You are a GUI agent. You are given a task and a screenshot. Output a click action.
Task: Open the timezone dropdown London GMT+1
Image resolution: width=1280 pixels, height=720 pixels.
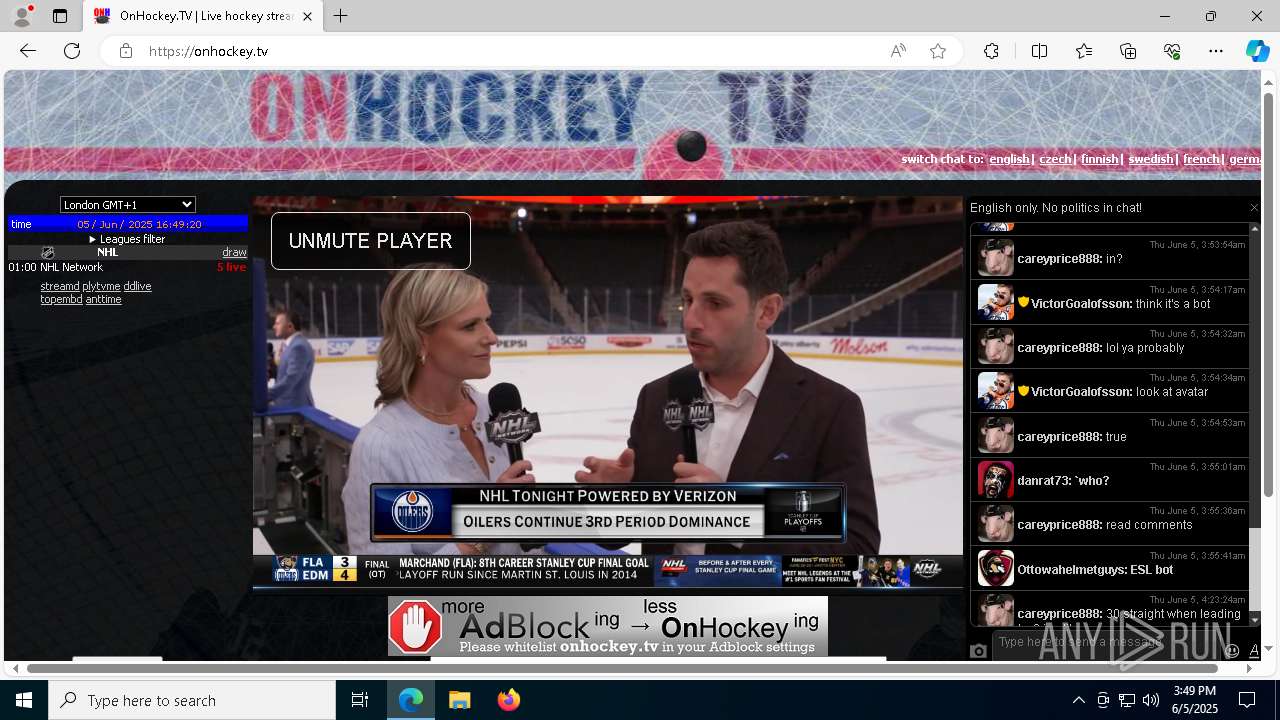128,204
